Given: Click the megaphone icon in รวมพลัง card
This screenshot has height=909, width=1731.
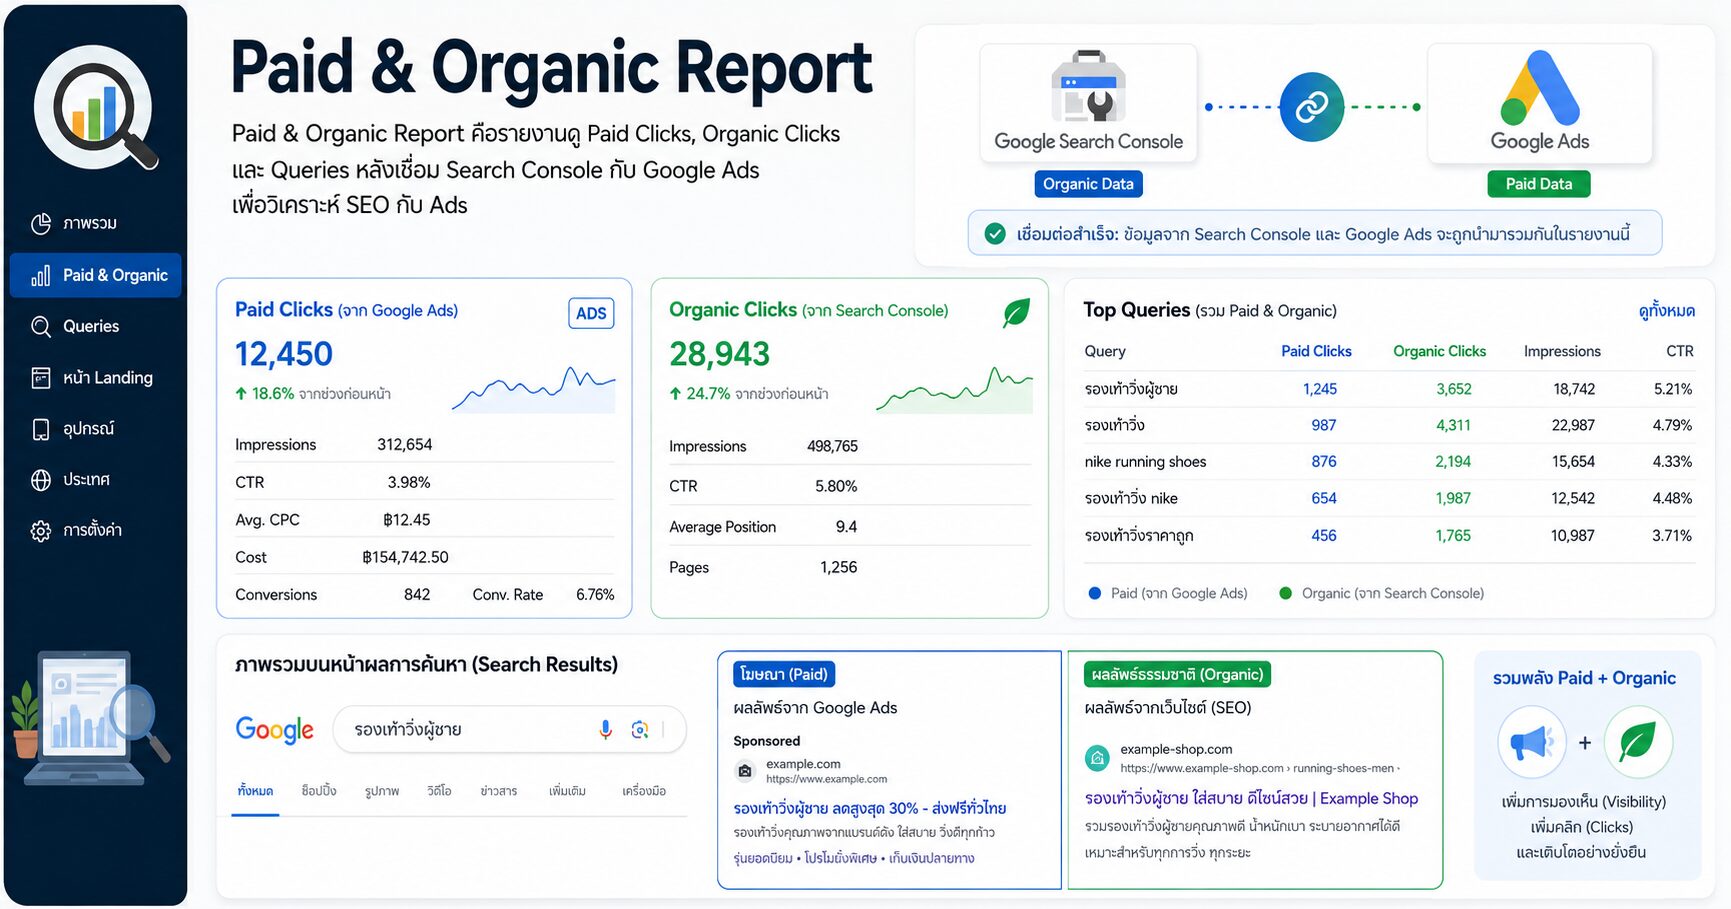Looking at the screenshot, I should point(1531,742).
